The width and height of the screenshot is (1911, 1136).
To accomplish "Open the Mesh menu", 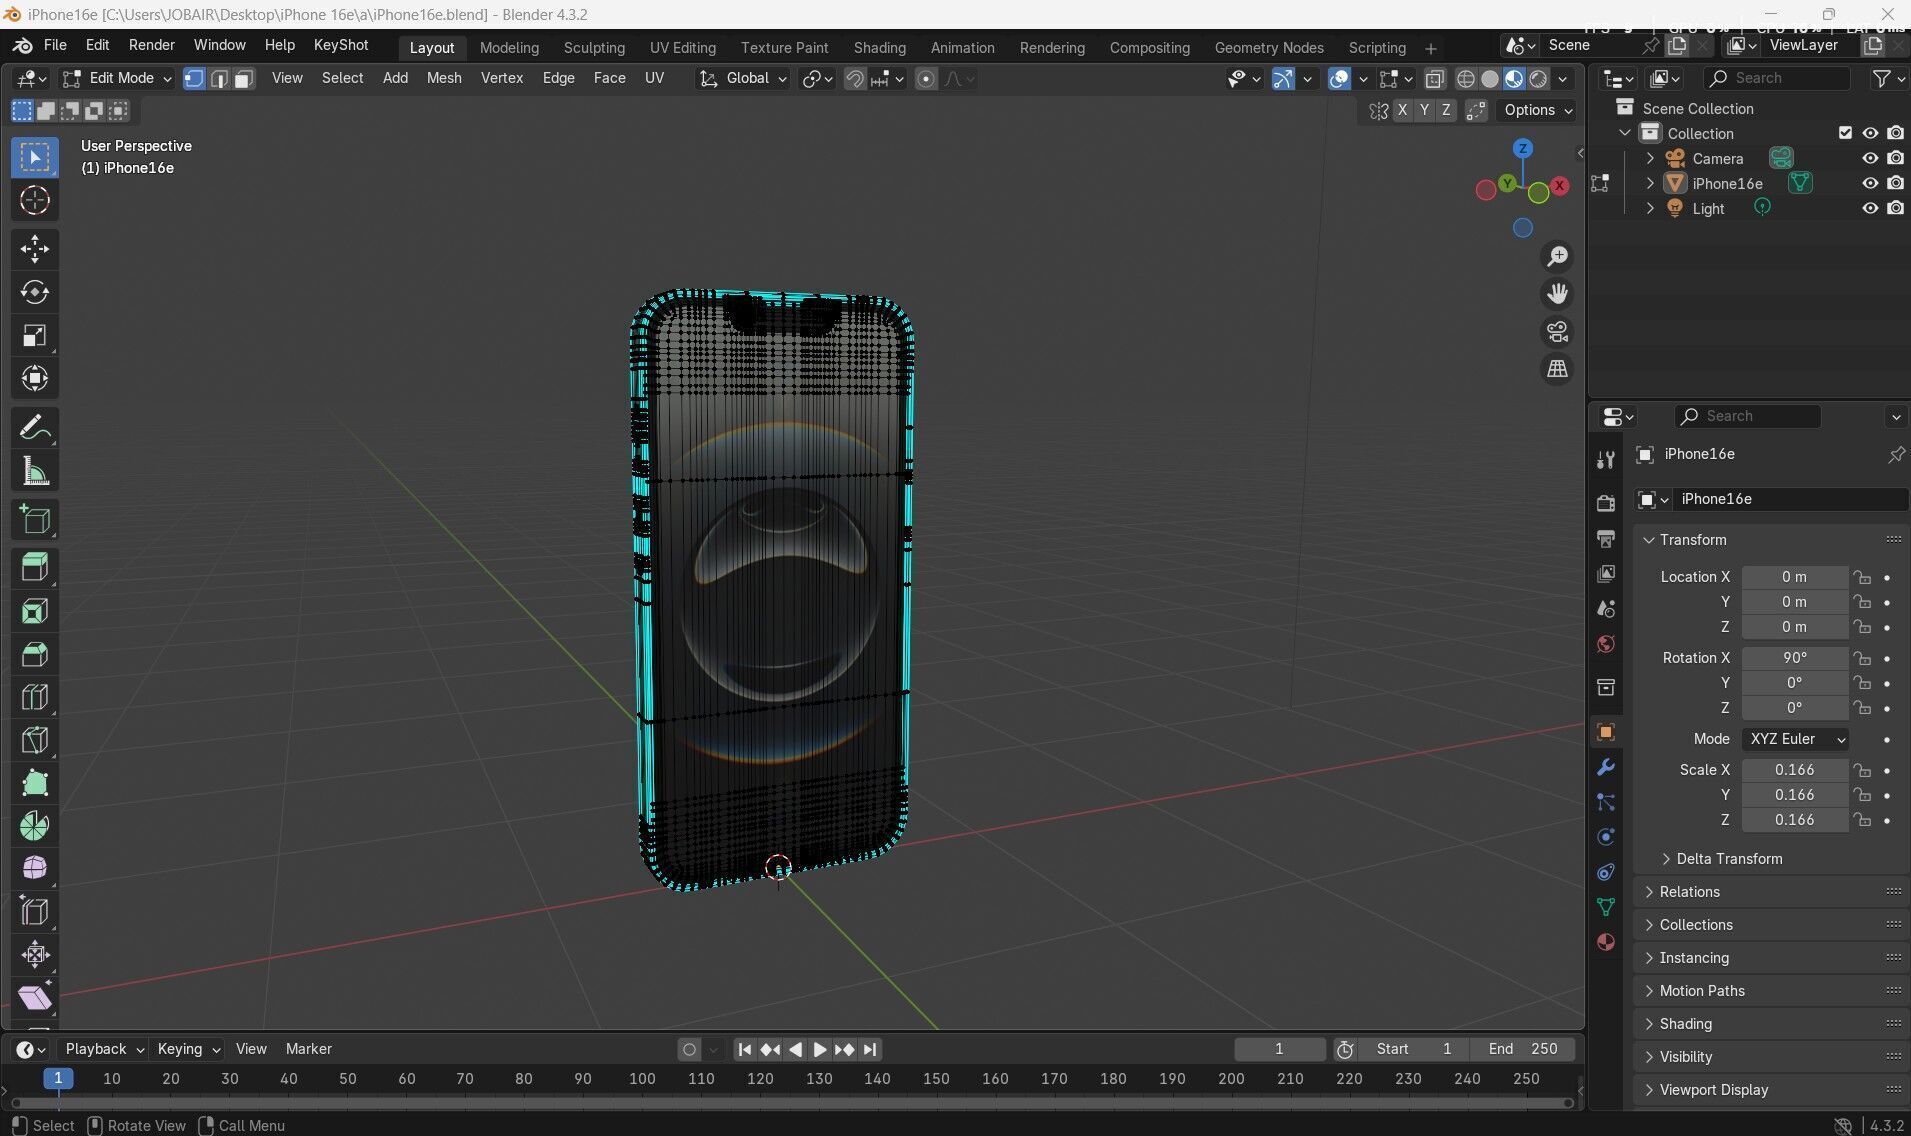I will [x=444, y=78].
